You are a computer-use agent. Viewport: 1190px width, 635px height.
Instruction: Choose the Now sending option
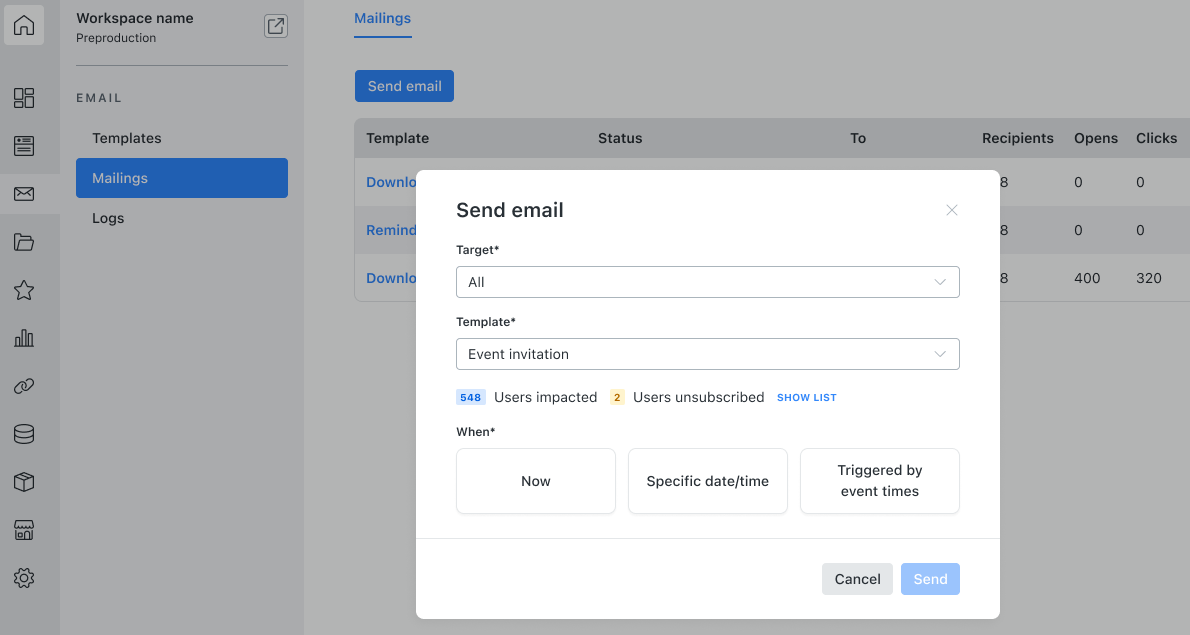click(x=536, y=481)
